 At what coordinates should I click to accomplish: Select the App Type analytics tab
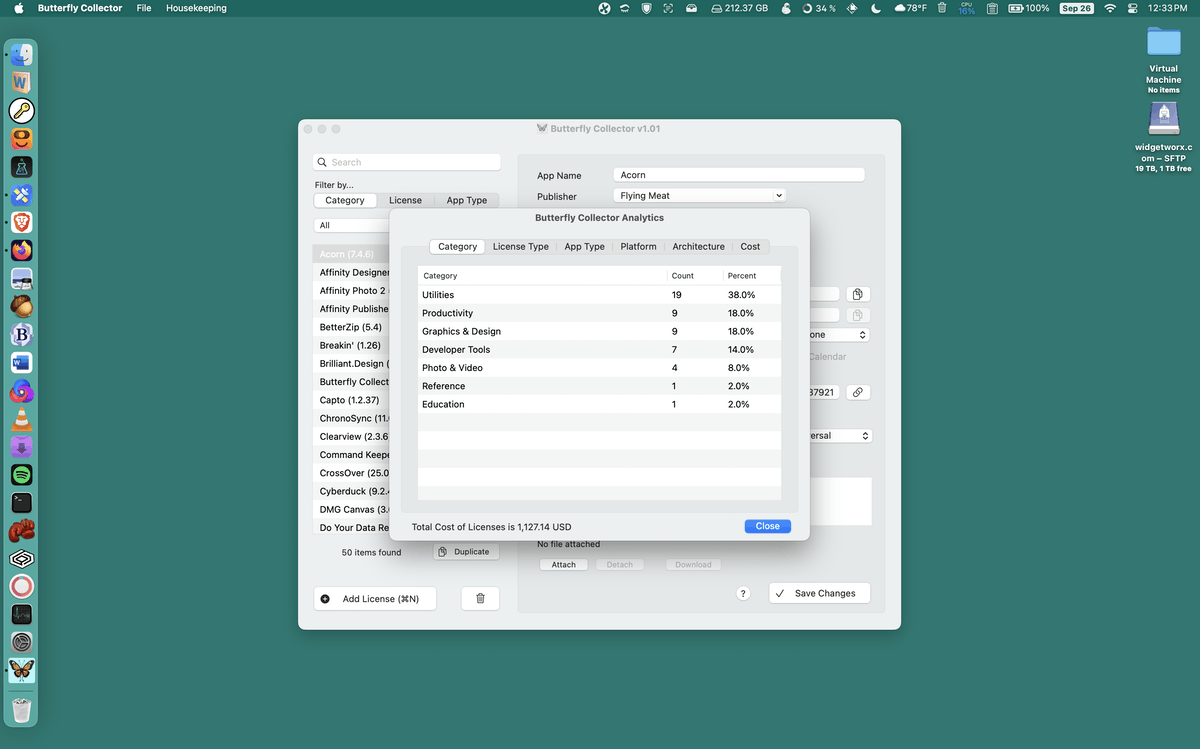click(584, 246)
